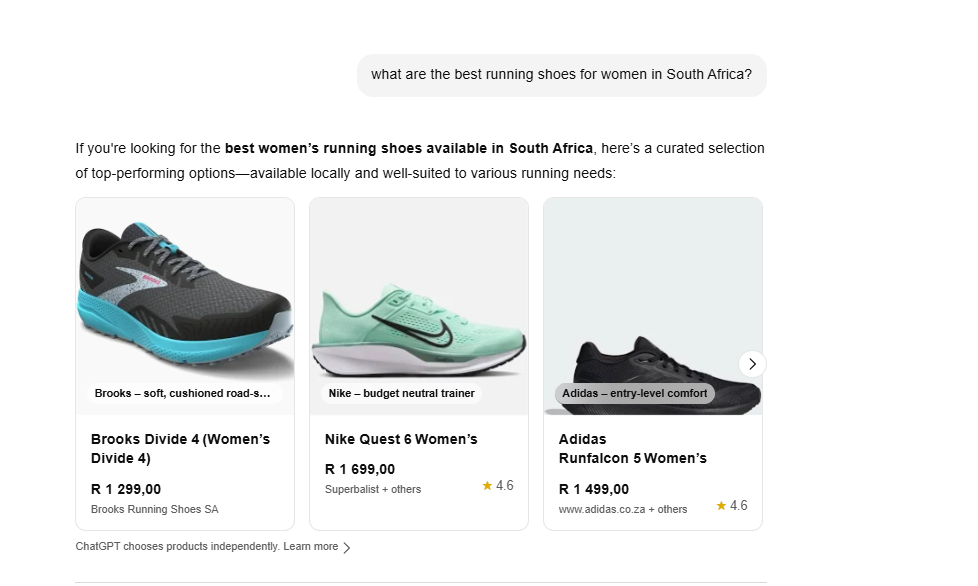The image size is (978, 586).
Task: Click the carousel next arrow button
Action: [752, 364]
